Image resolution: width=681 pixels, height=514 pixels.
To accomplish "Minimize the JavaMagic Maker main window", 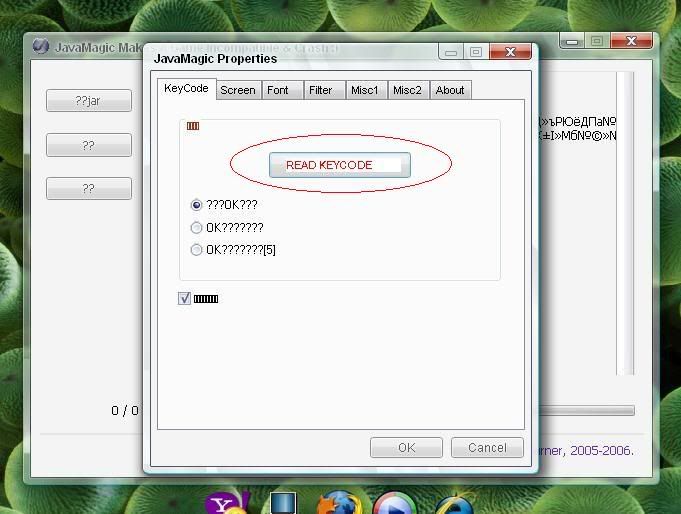I will (x=572, y=41).
